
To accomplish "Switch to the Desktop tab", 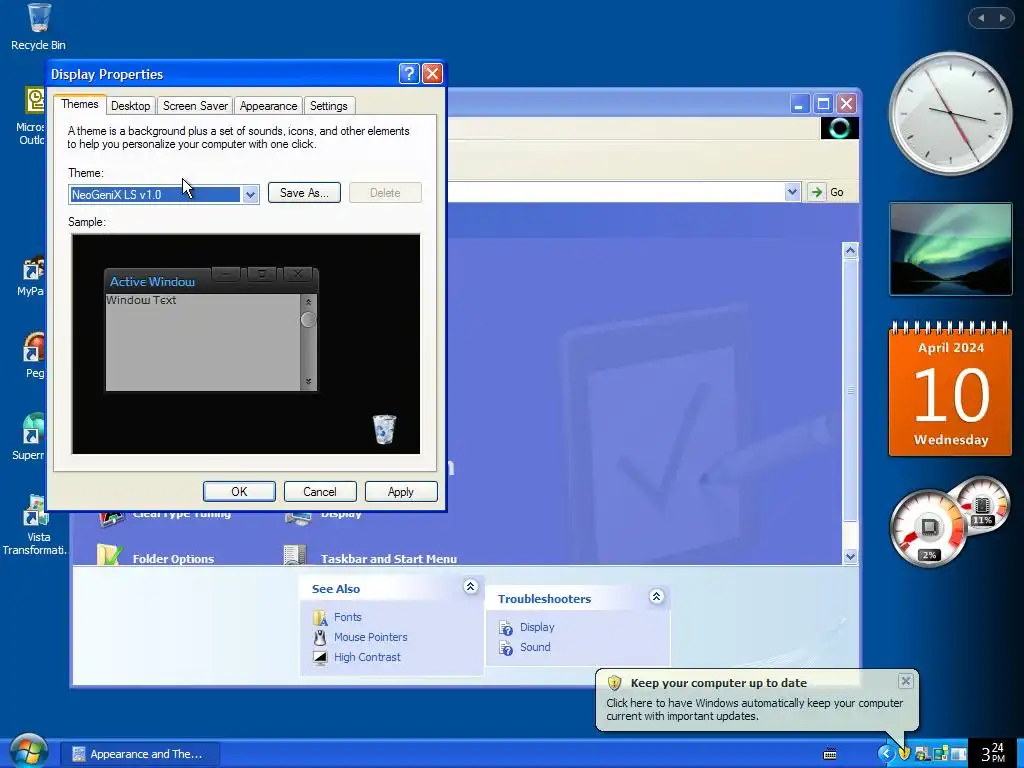I will click(131, 106).
